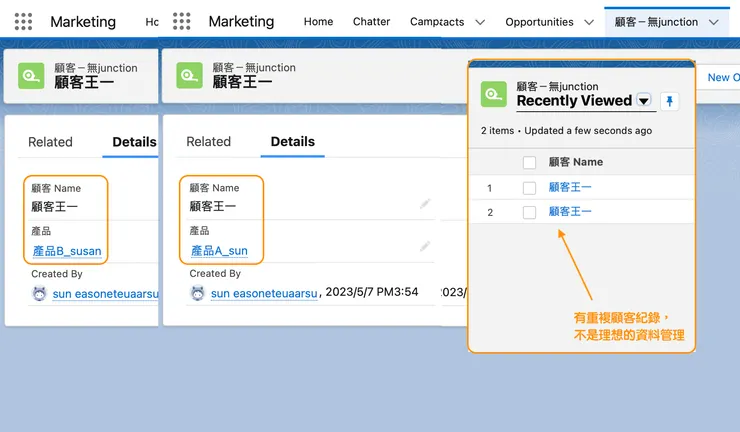Screen dimensions: 740x432
Task: Open the first 顧客王一 record in list
Action: 570,188
